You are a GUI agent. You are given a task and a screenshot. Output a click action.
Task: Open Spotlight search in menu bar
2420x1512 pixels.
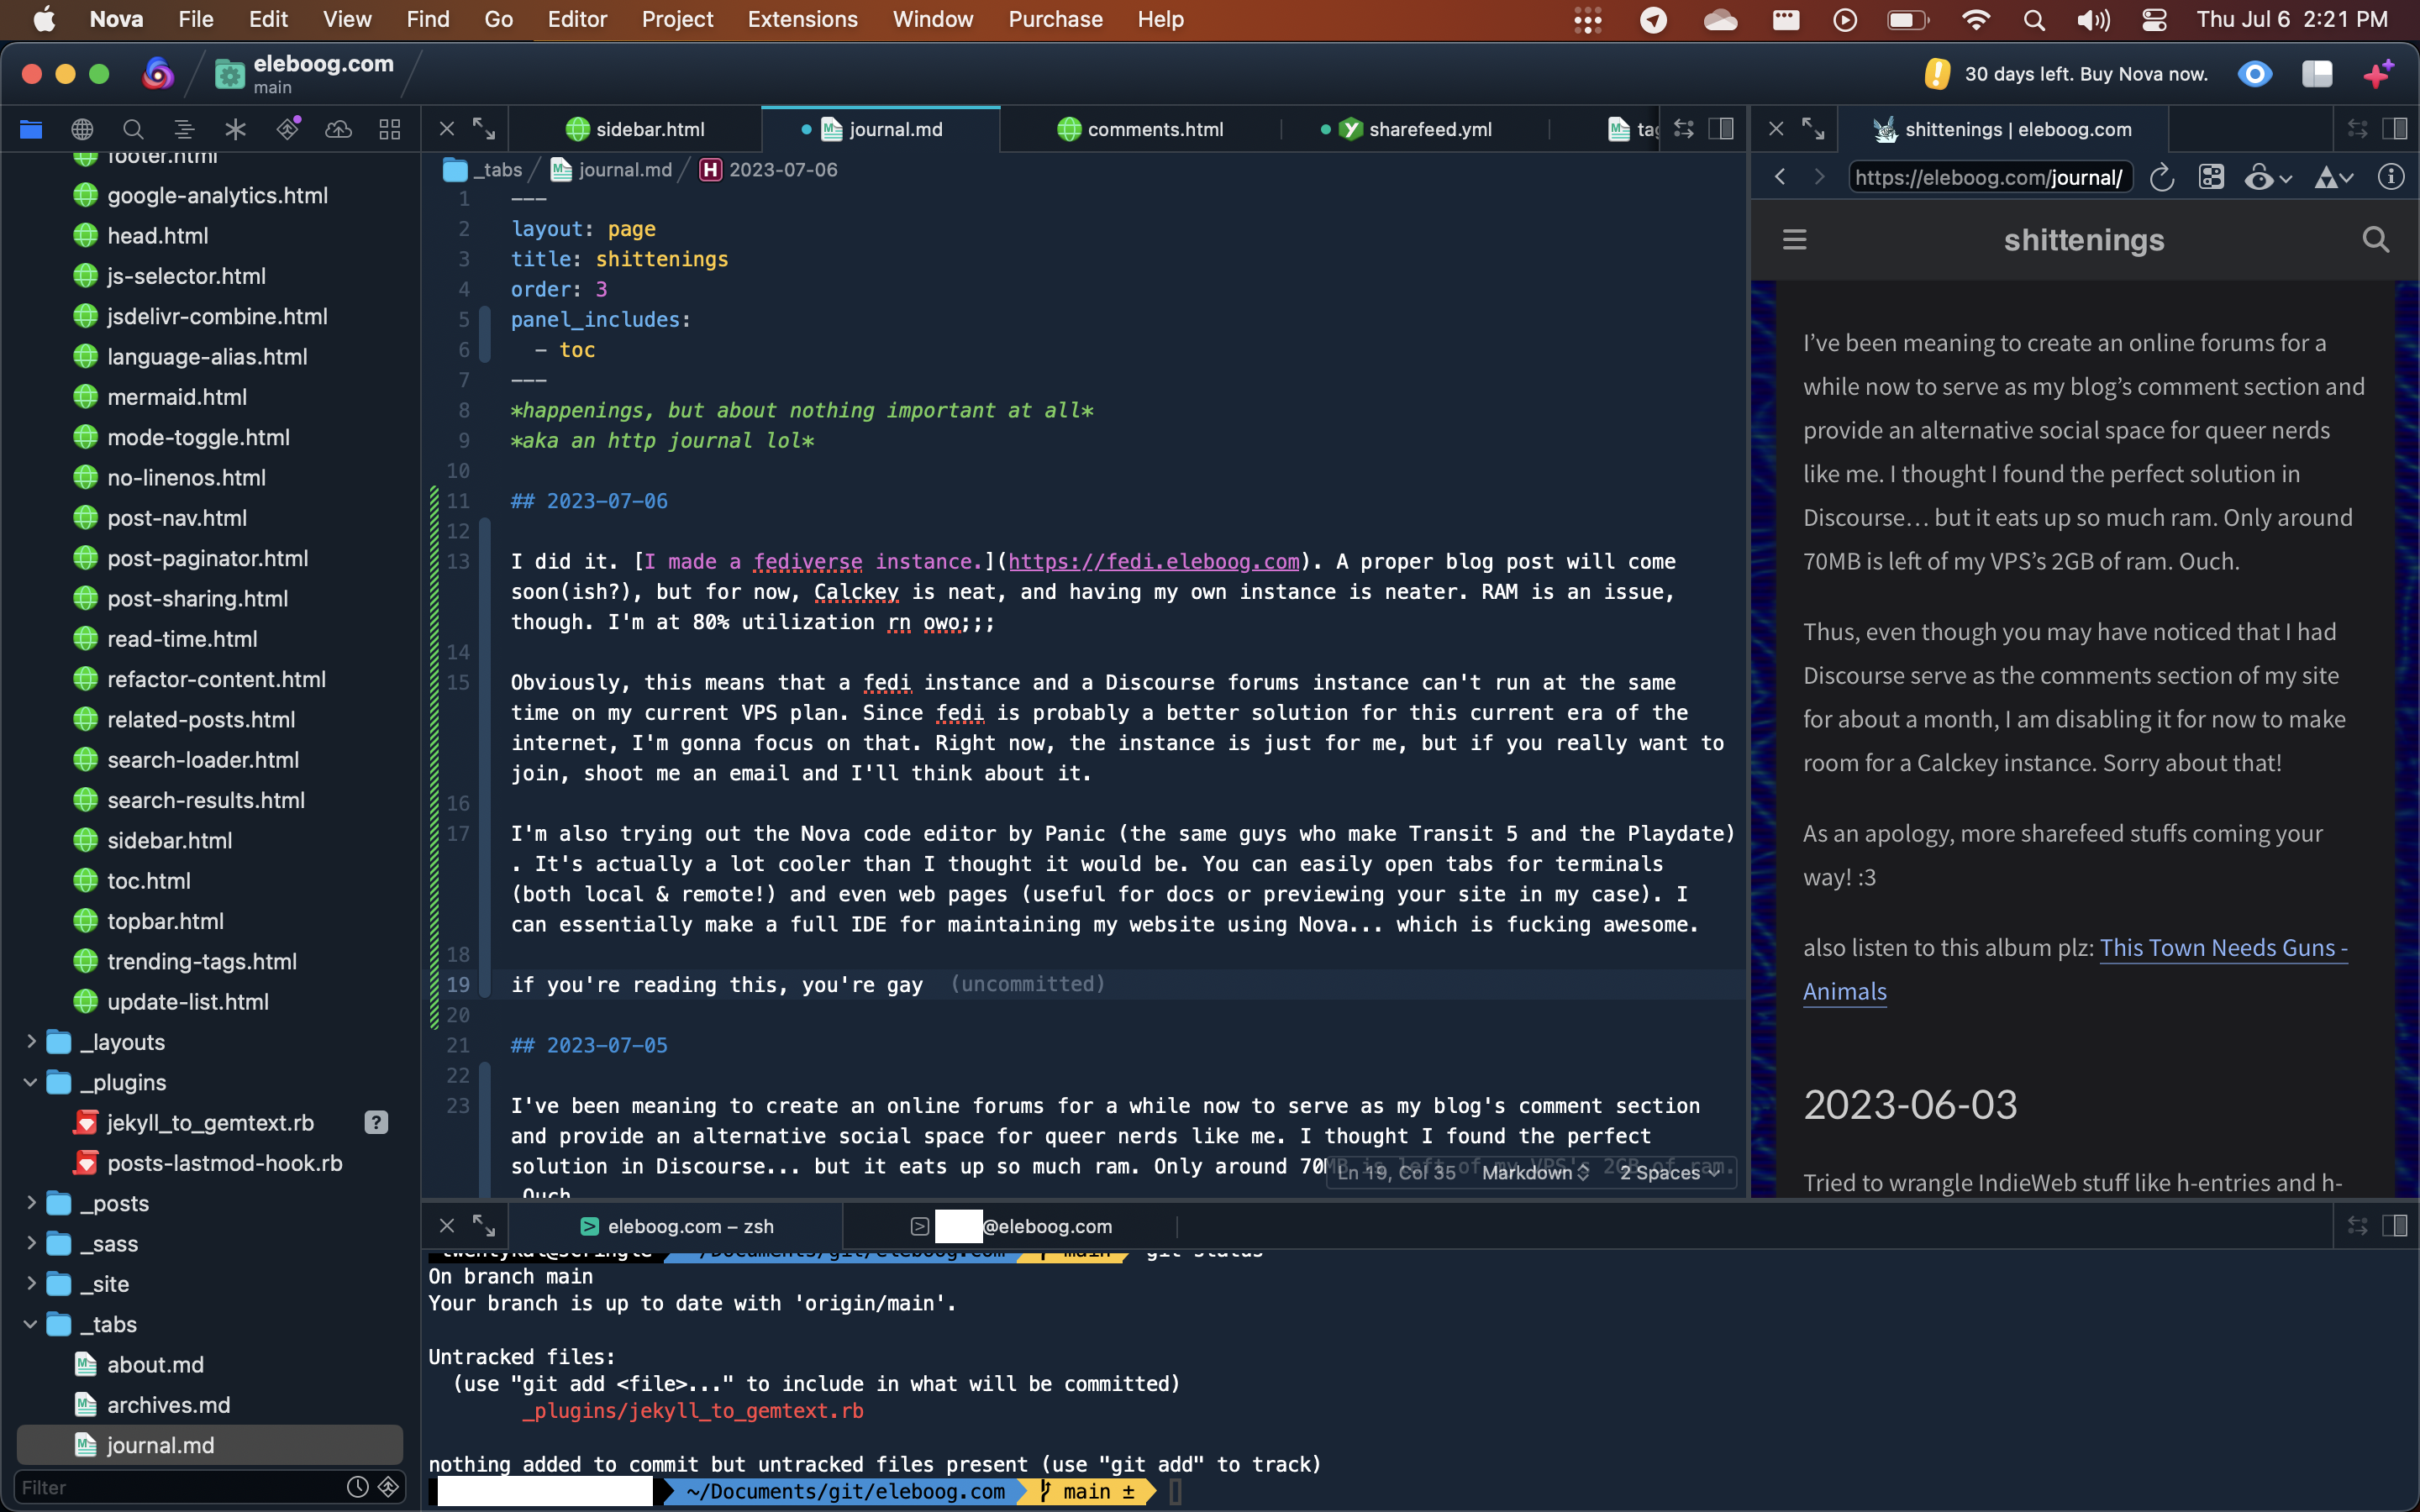[x=2033, y=19]
